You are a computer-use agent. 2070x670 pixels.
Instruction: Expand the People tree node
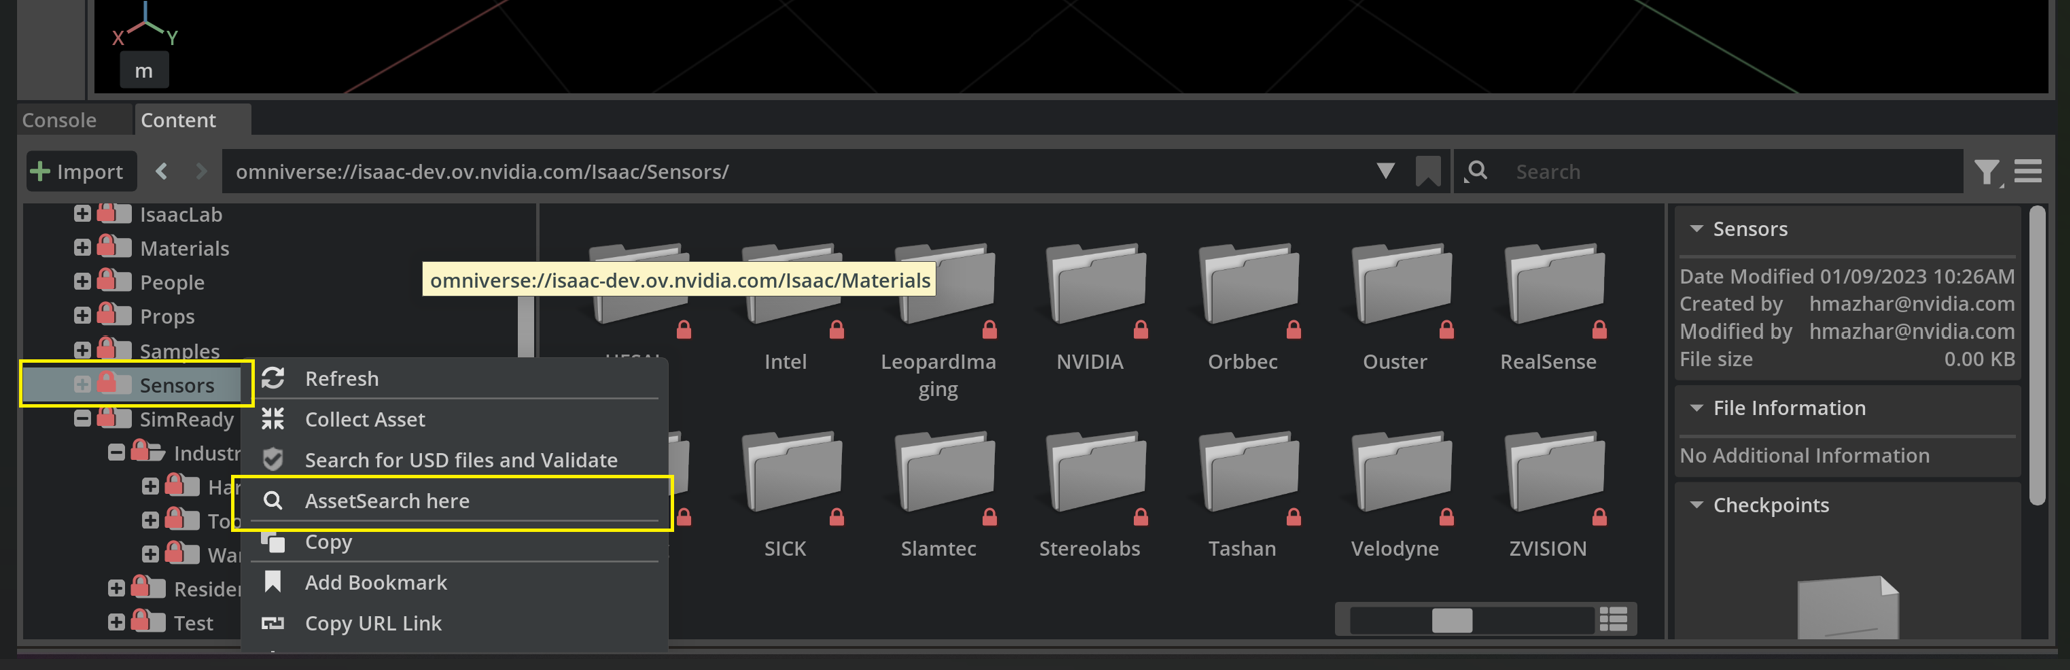82,281
